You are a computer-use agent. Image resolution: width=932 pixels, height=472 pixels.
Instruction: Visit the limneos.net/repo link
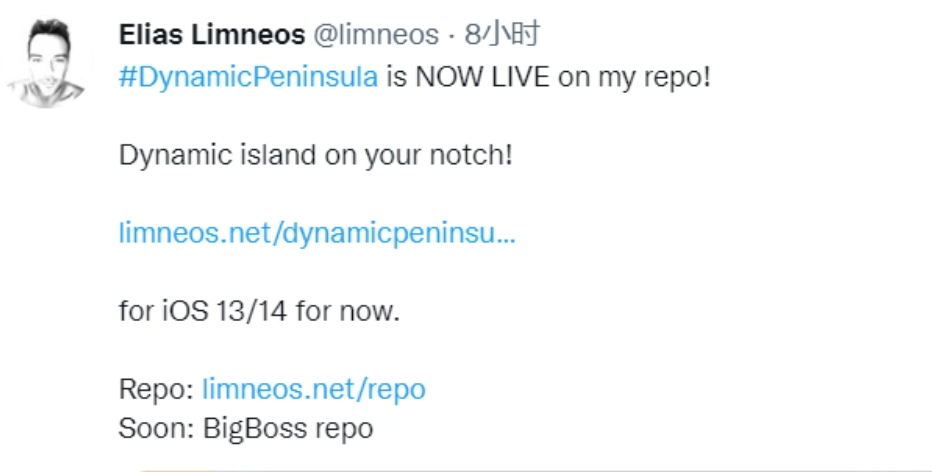(x=313, y=389)
